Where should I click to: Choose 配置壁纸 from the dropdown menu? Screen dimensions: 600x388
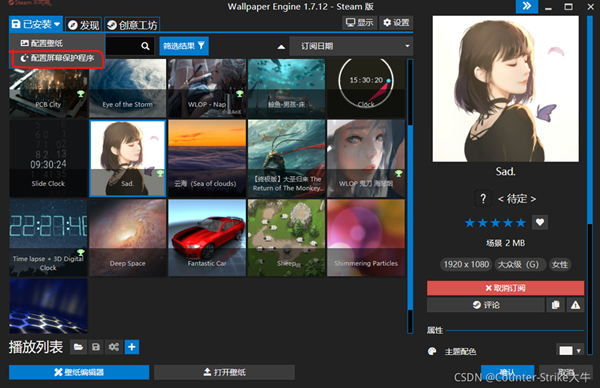point(41,43)
